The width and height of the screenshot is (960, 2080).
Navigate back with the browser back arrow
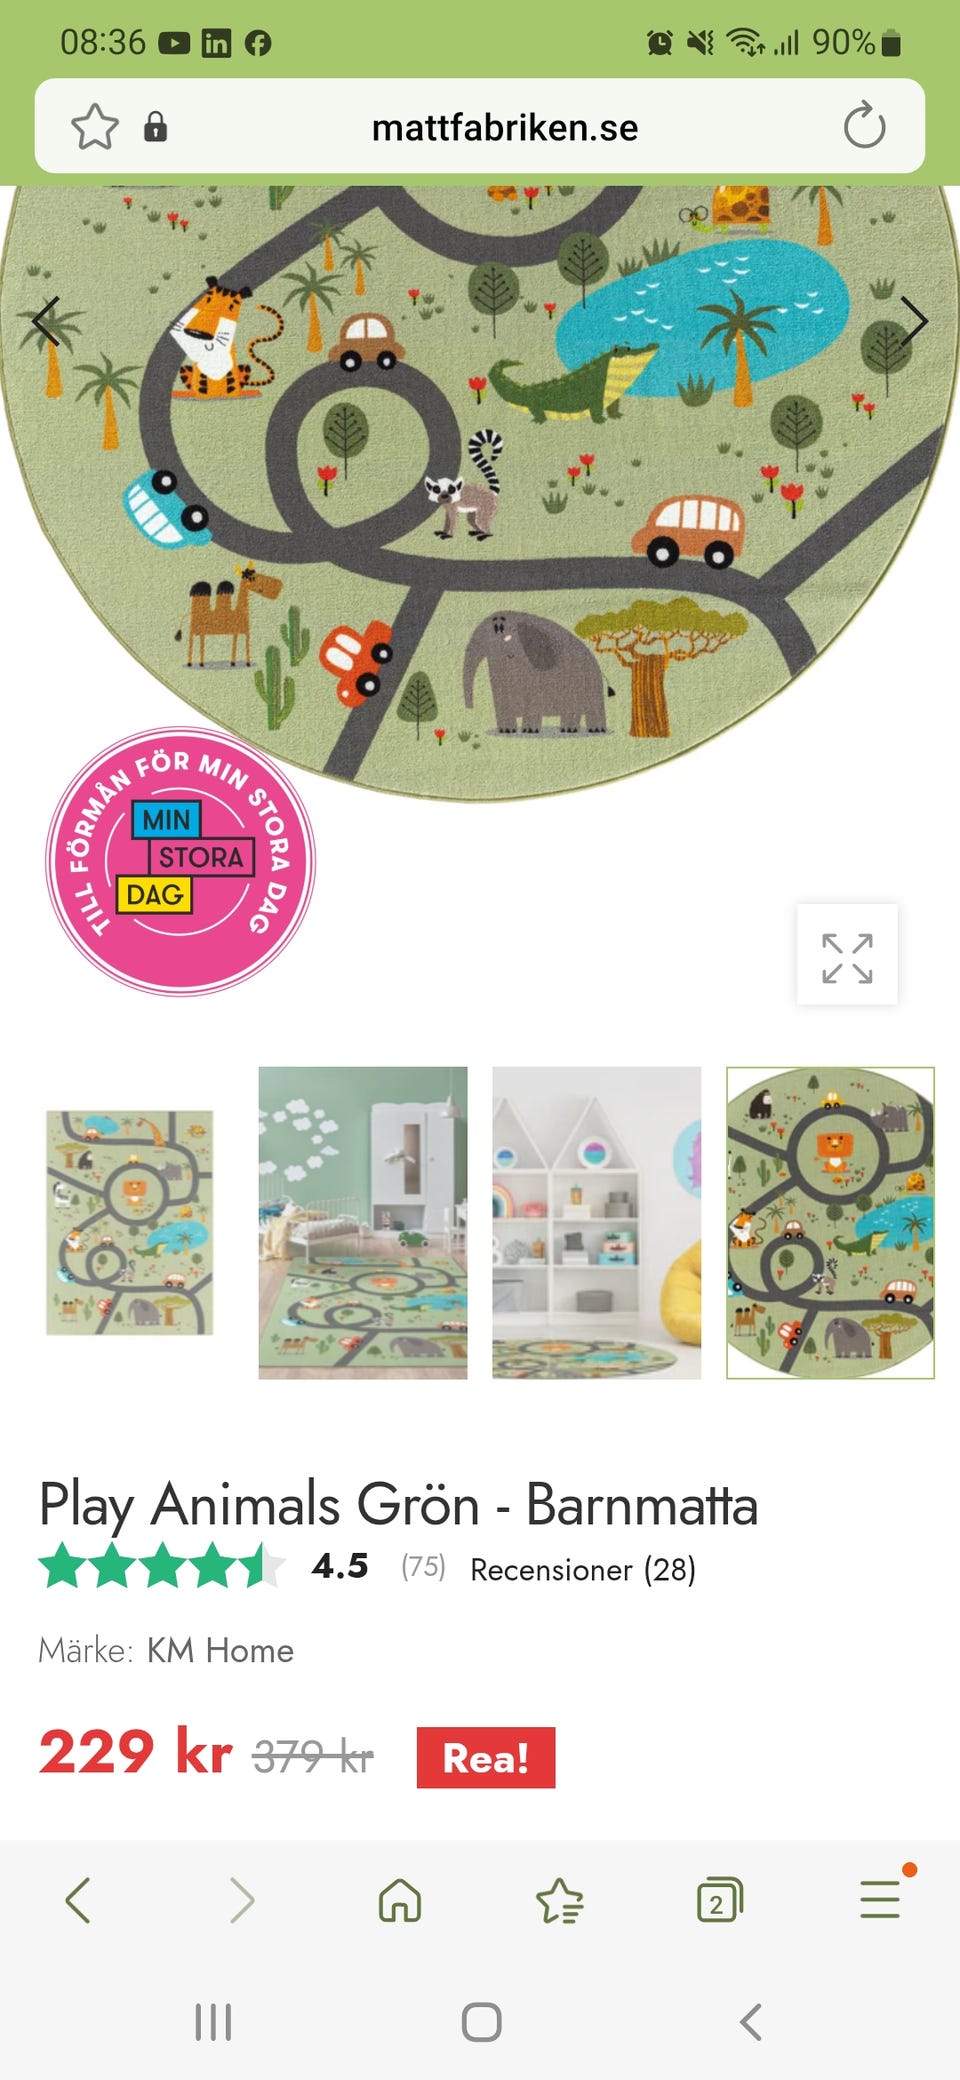[78, 1899]
